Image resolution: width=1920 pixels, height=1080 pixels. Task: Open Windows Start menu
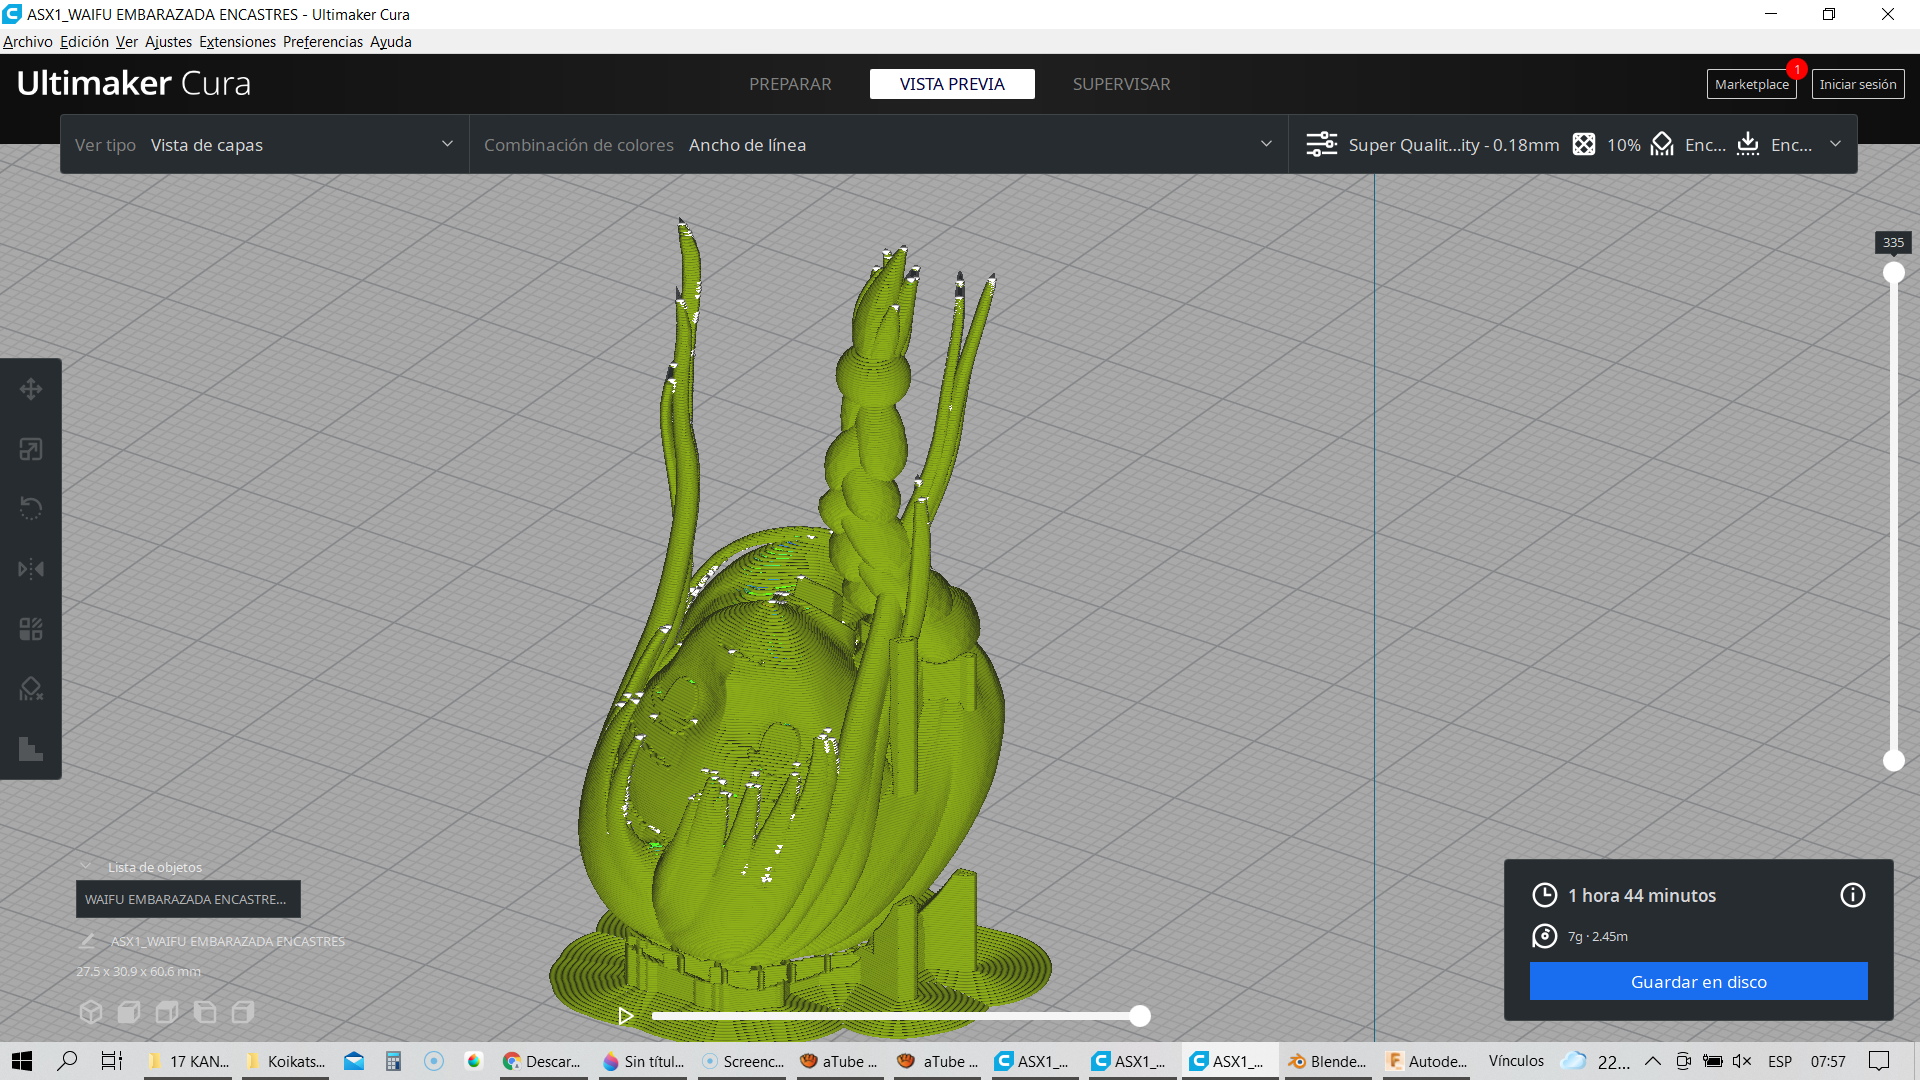click(22, 1061)
